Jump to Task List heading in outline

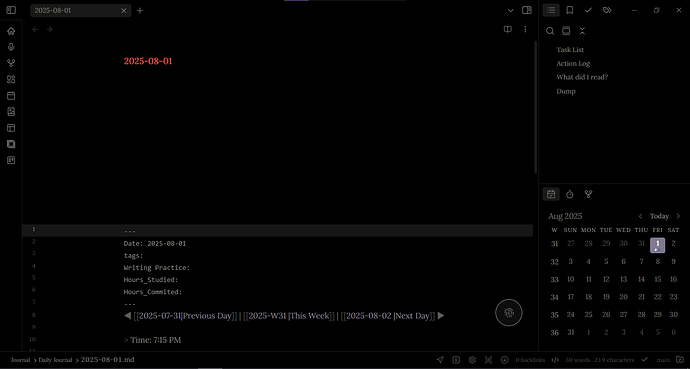pyautogui.click(x=570, y=50)
